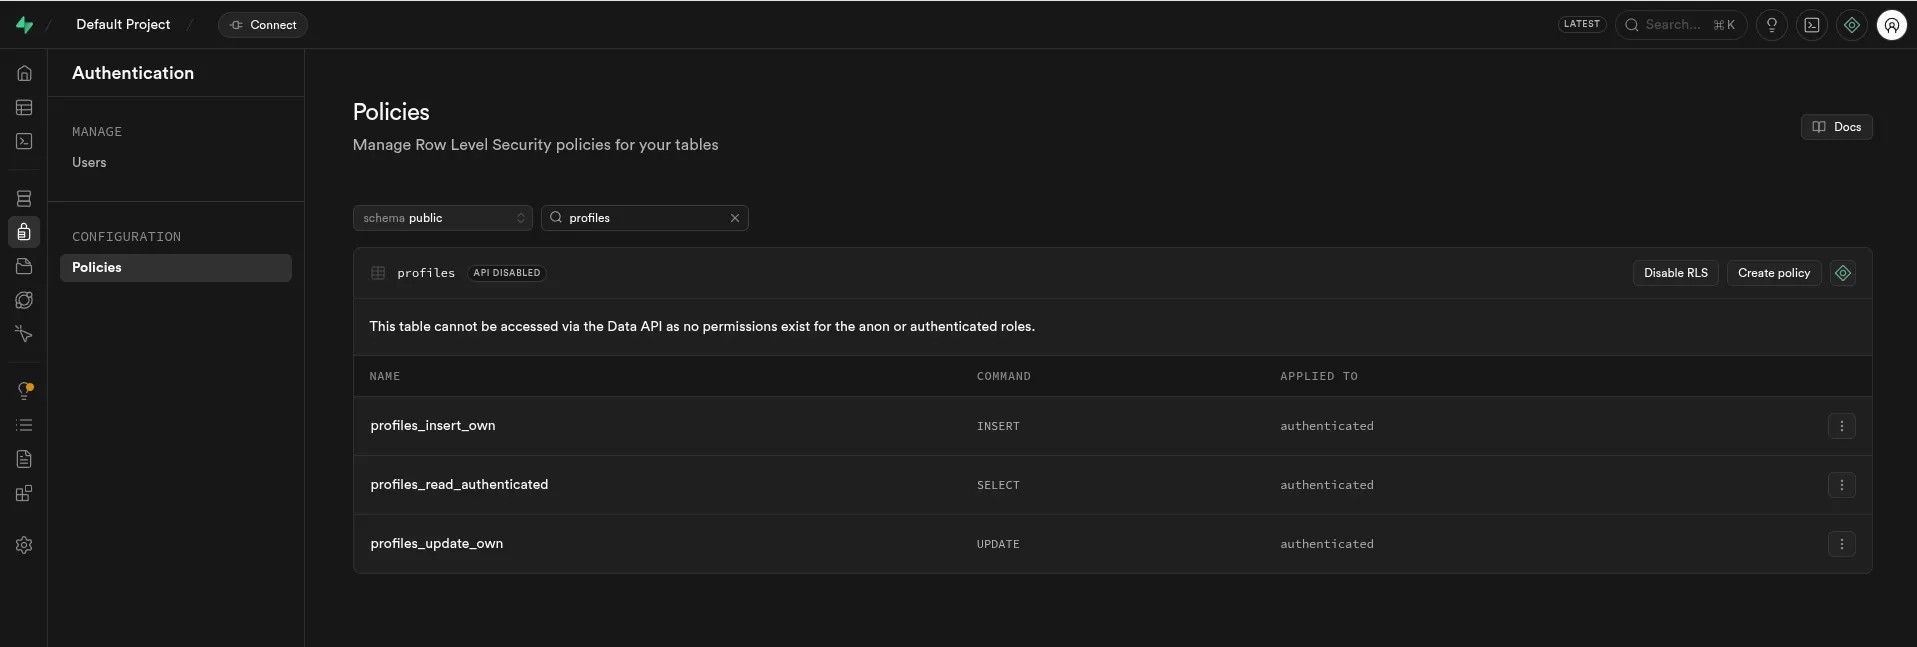
Task: Select Policies under Configuration
Action: 97,267
